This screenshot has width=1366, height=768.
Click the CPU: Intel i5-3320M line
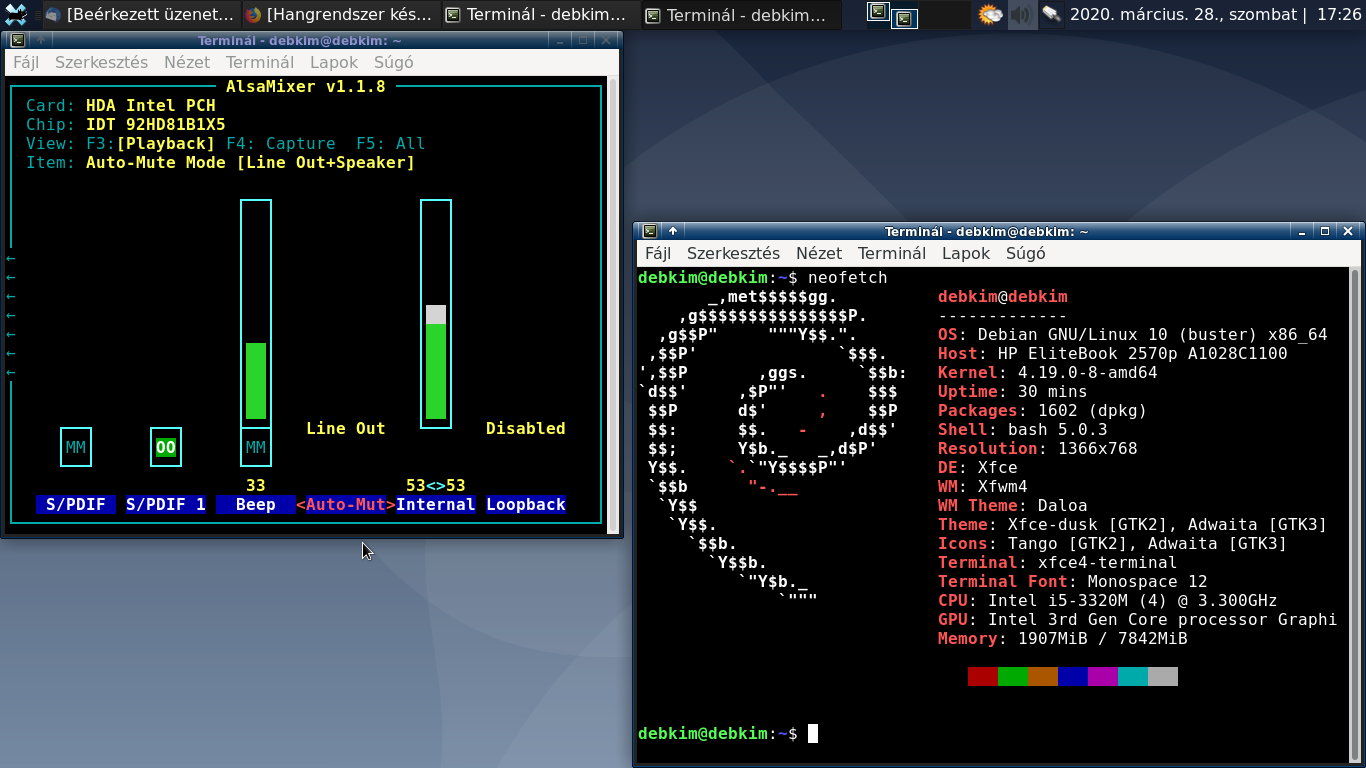[x=1108, y=600]
